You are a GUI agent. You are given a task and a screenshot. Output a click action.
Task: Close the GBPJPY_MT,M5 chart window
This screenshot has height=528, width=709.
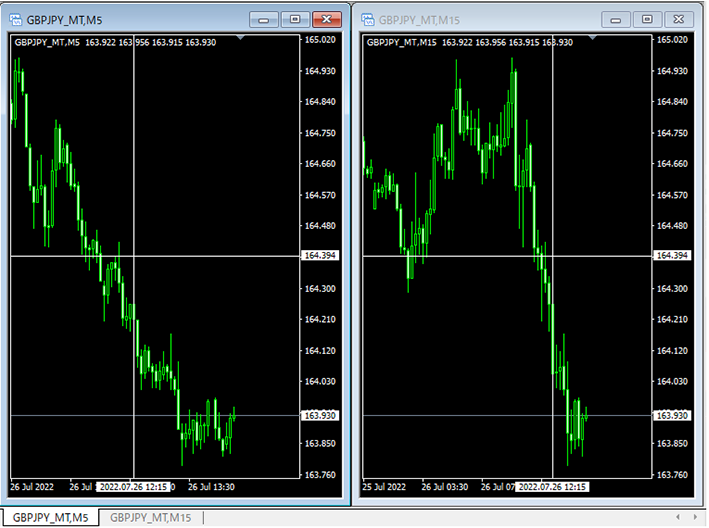pos(326,19)
